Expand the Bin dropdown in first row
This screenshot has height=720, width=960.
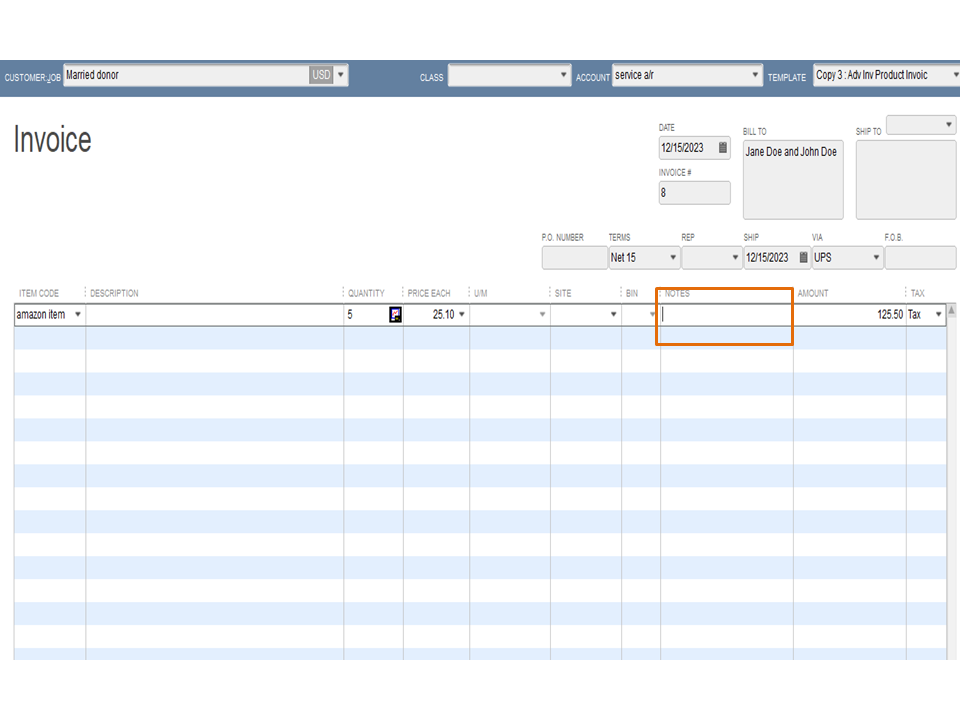(x=653, y=315)
